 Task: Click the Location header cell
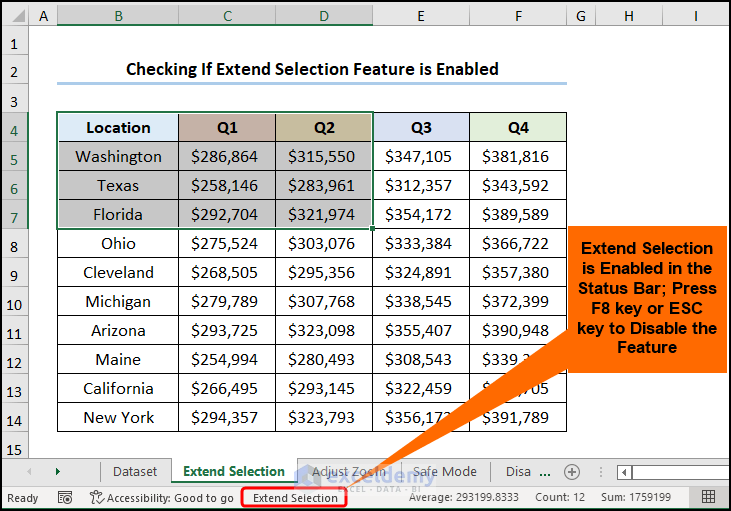click(118, 127)
